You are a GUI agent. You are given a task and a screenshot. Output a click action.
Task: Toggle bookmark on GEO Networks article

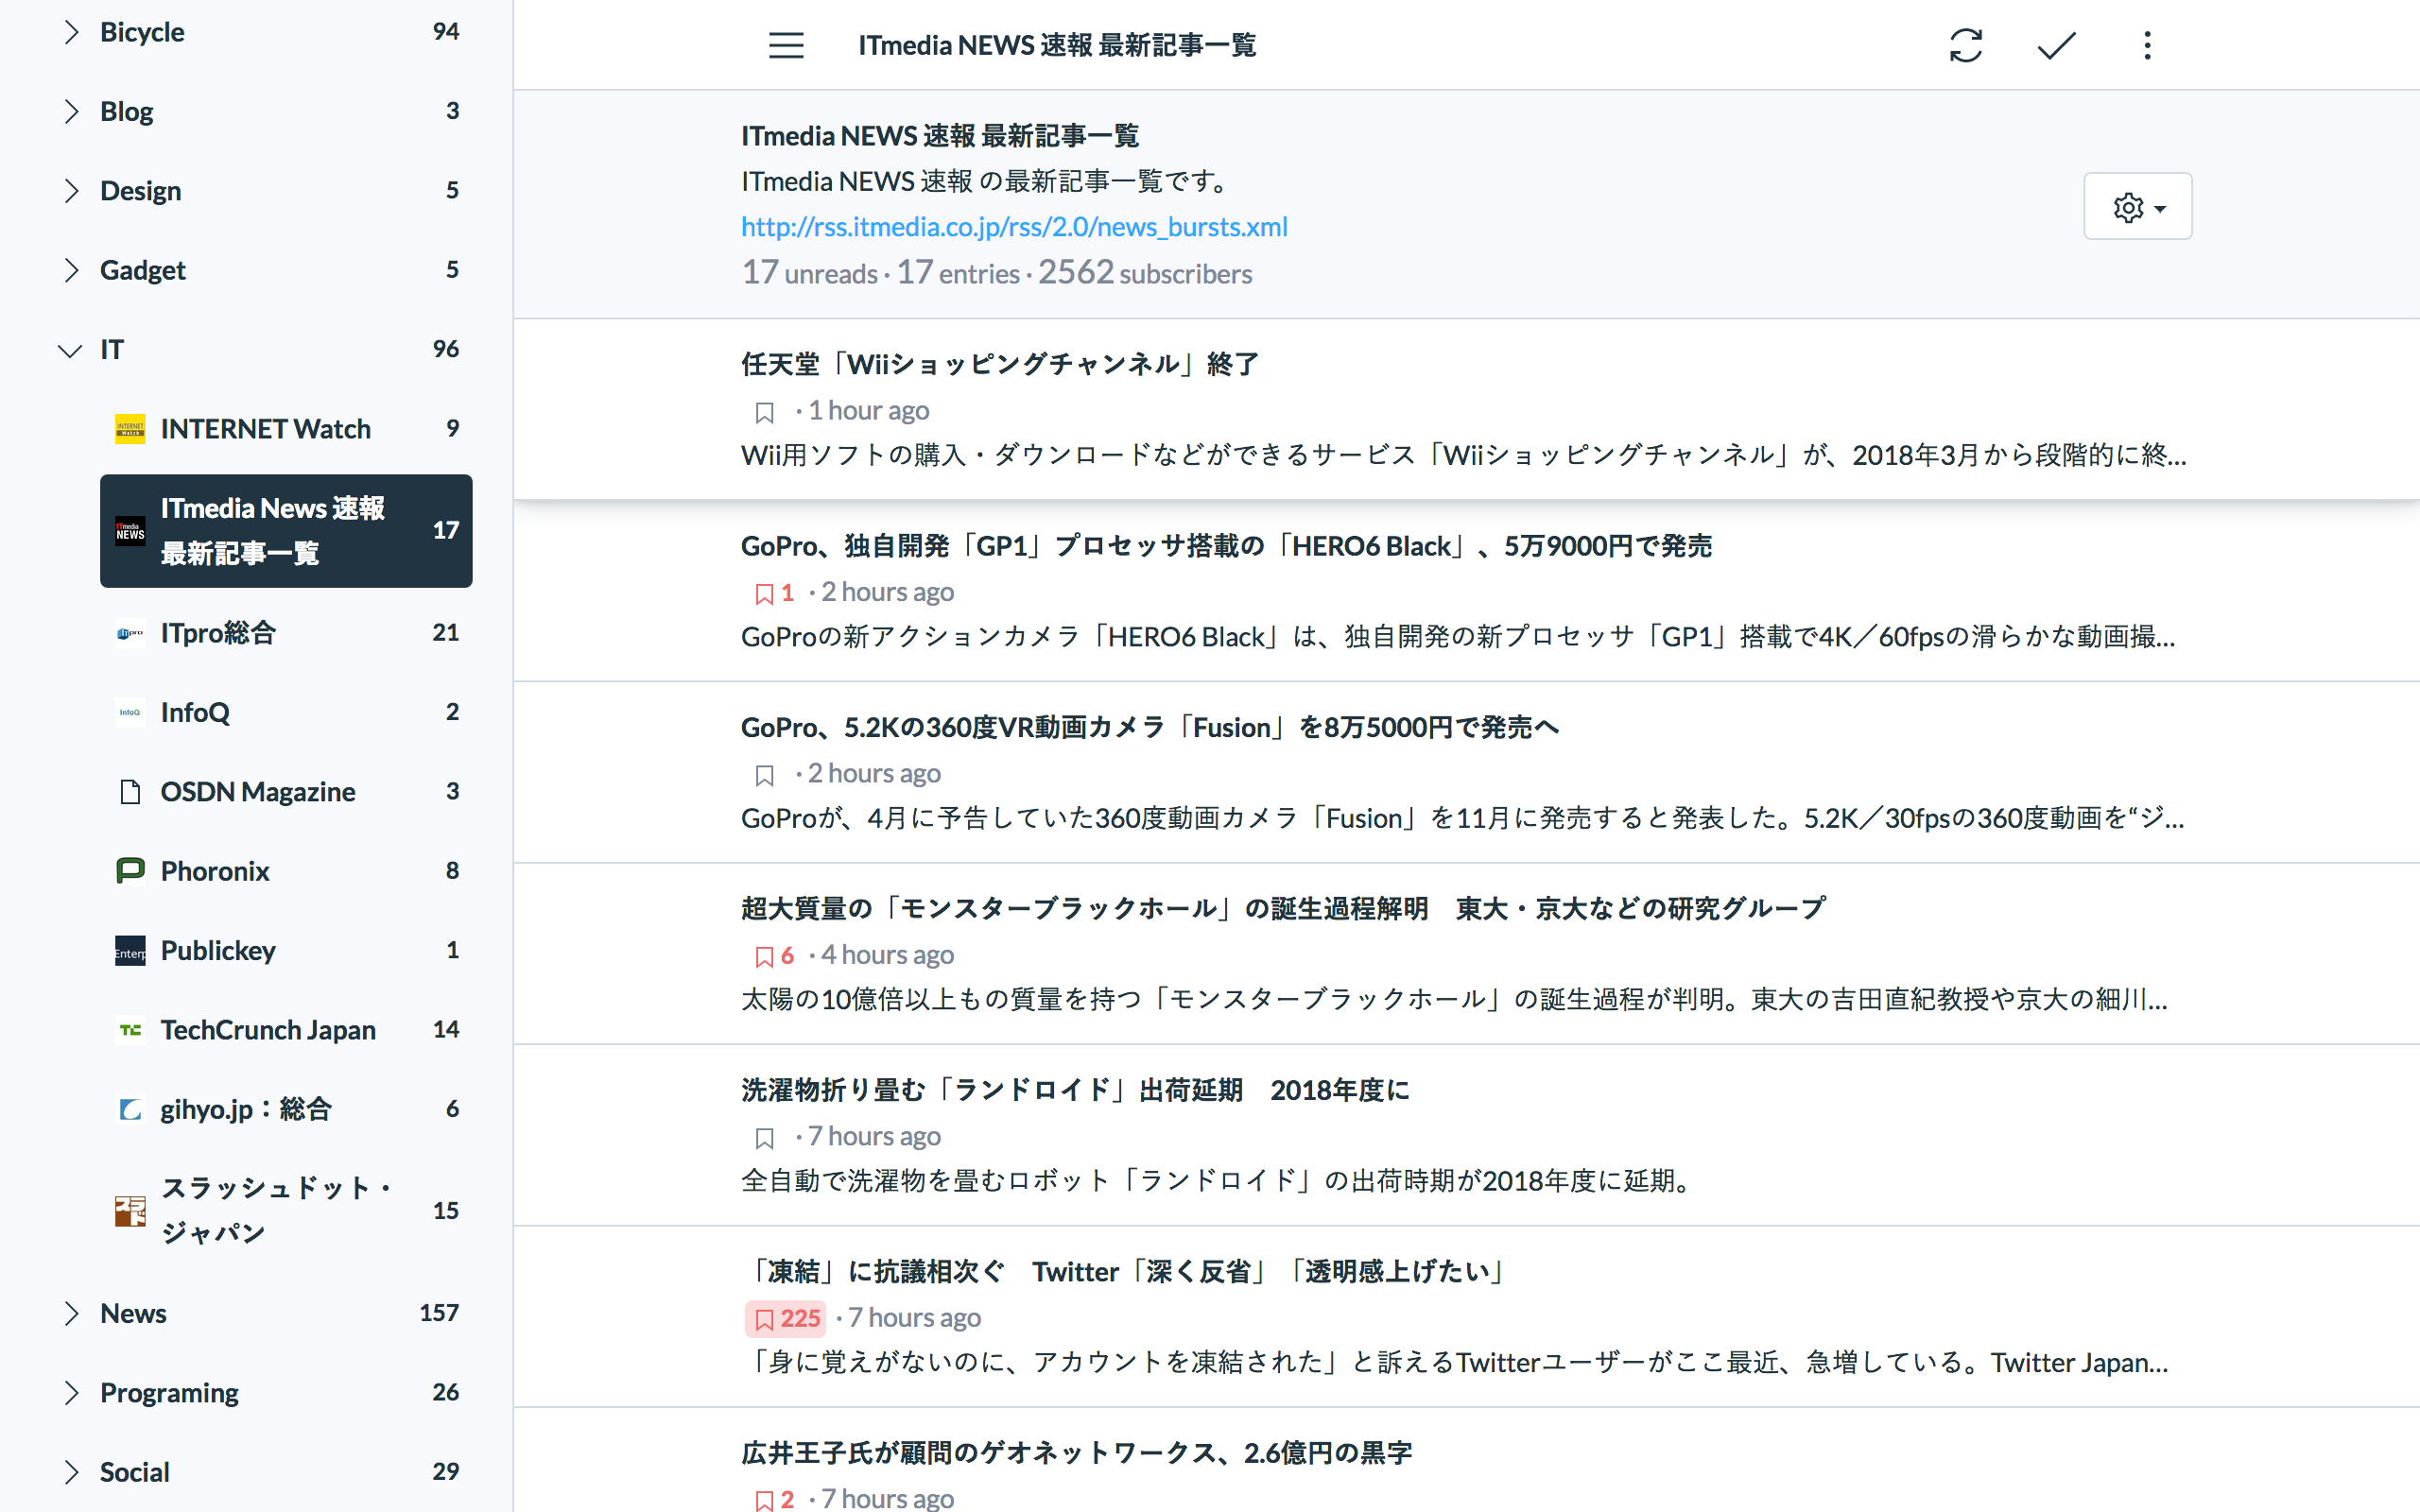(x=774, y=1499)
